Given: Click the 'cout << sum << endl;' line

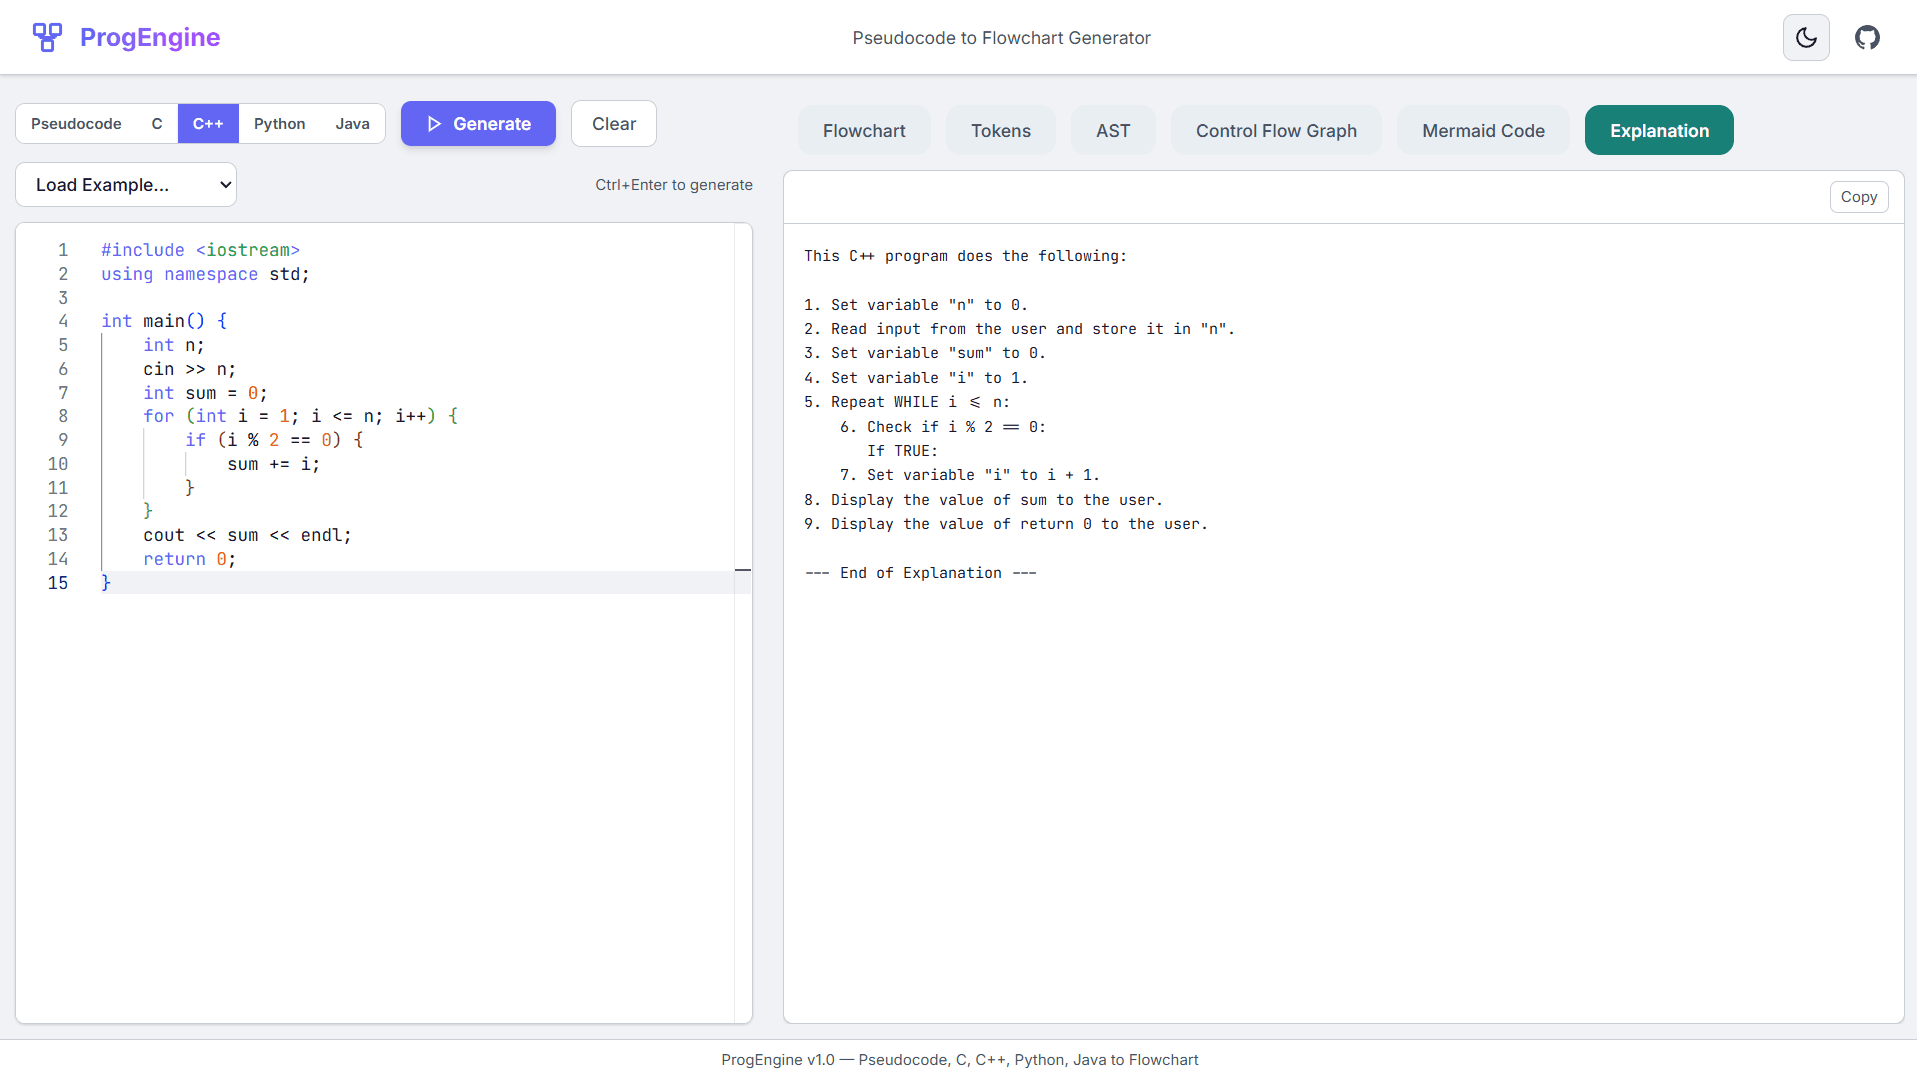Looking at the screenshot, I should click(247, 535).
